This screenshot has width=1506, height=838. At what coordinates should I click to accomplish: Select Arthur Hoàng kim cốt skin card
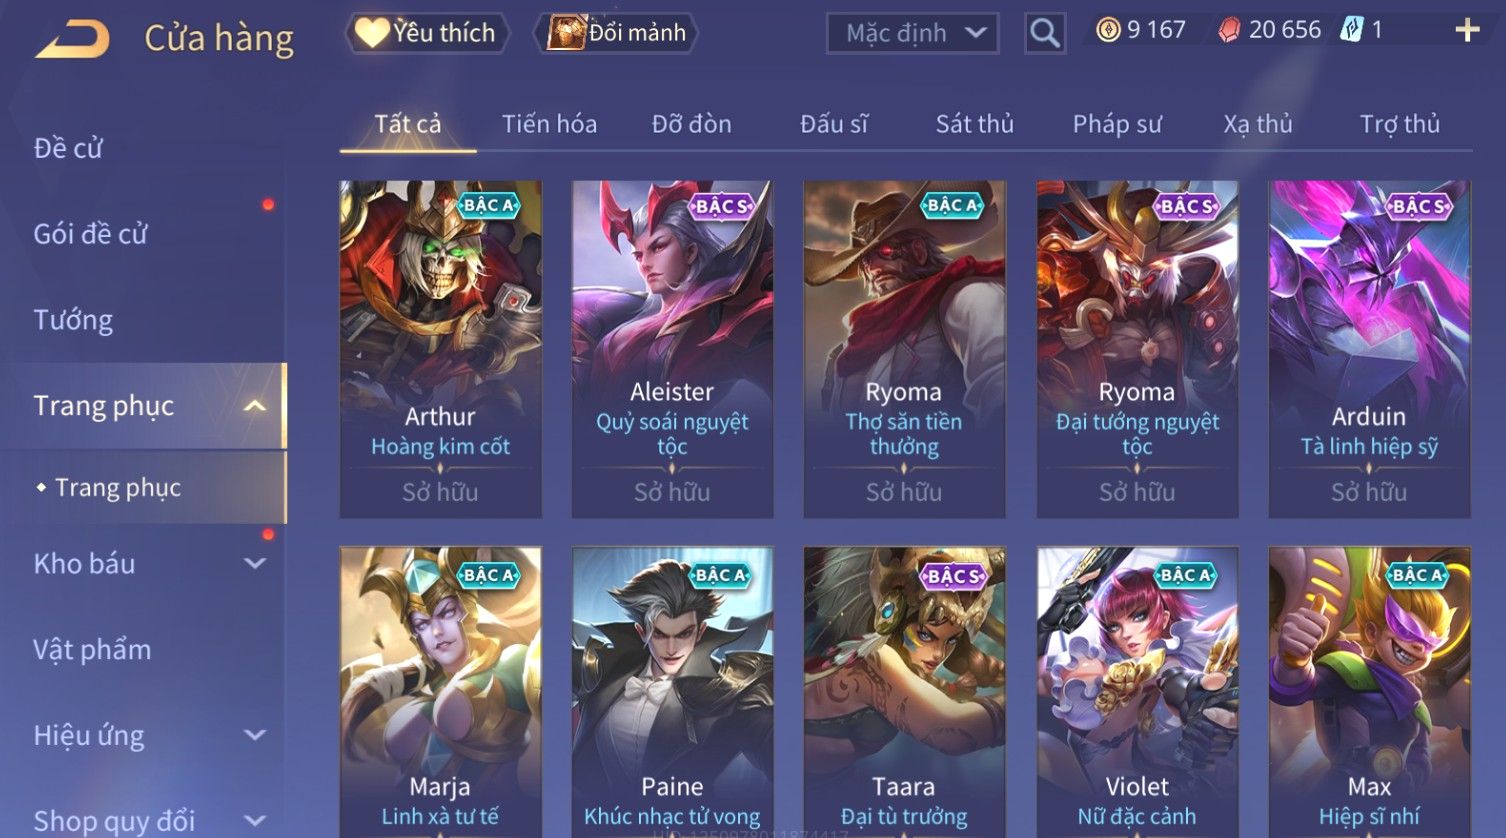tap(440, 349)
